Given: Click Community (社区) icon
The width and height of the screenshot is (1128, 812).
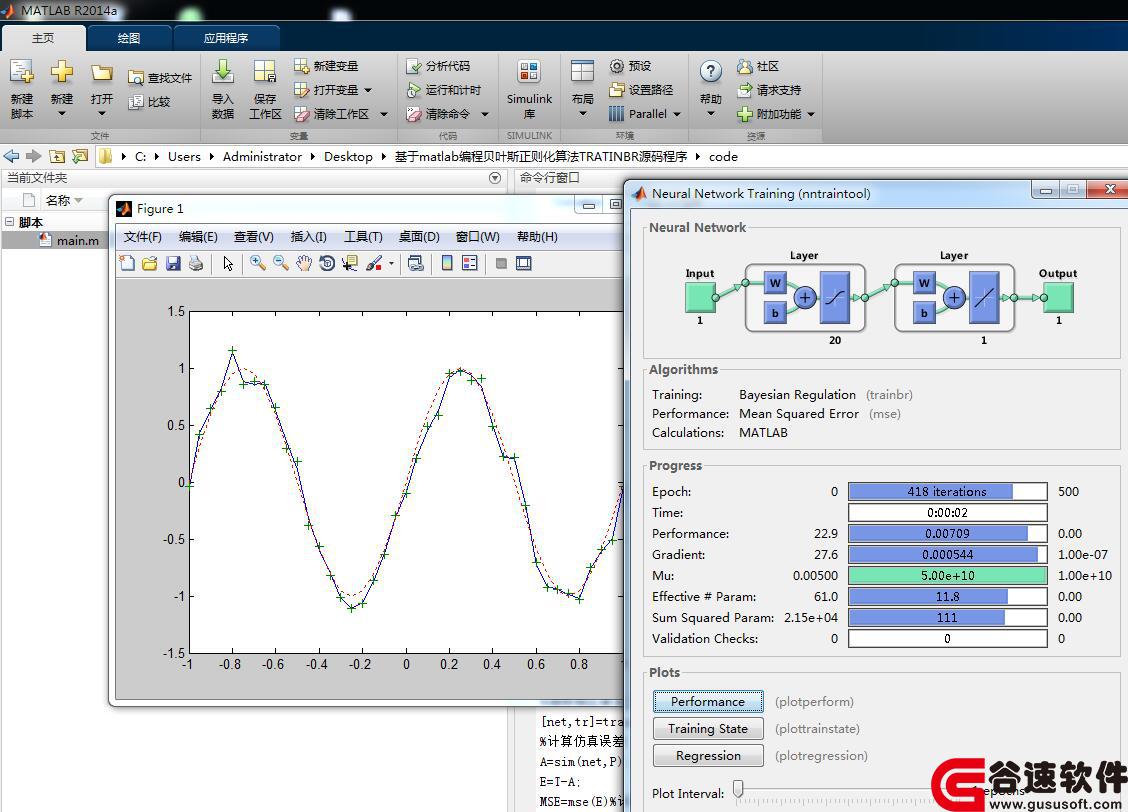Looking at the screenshot, I should (x=745, y=66).
